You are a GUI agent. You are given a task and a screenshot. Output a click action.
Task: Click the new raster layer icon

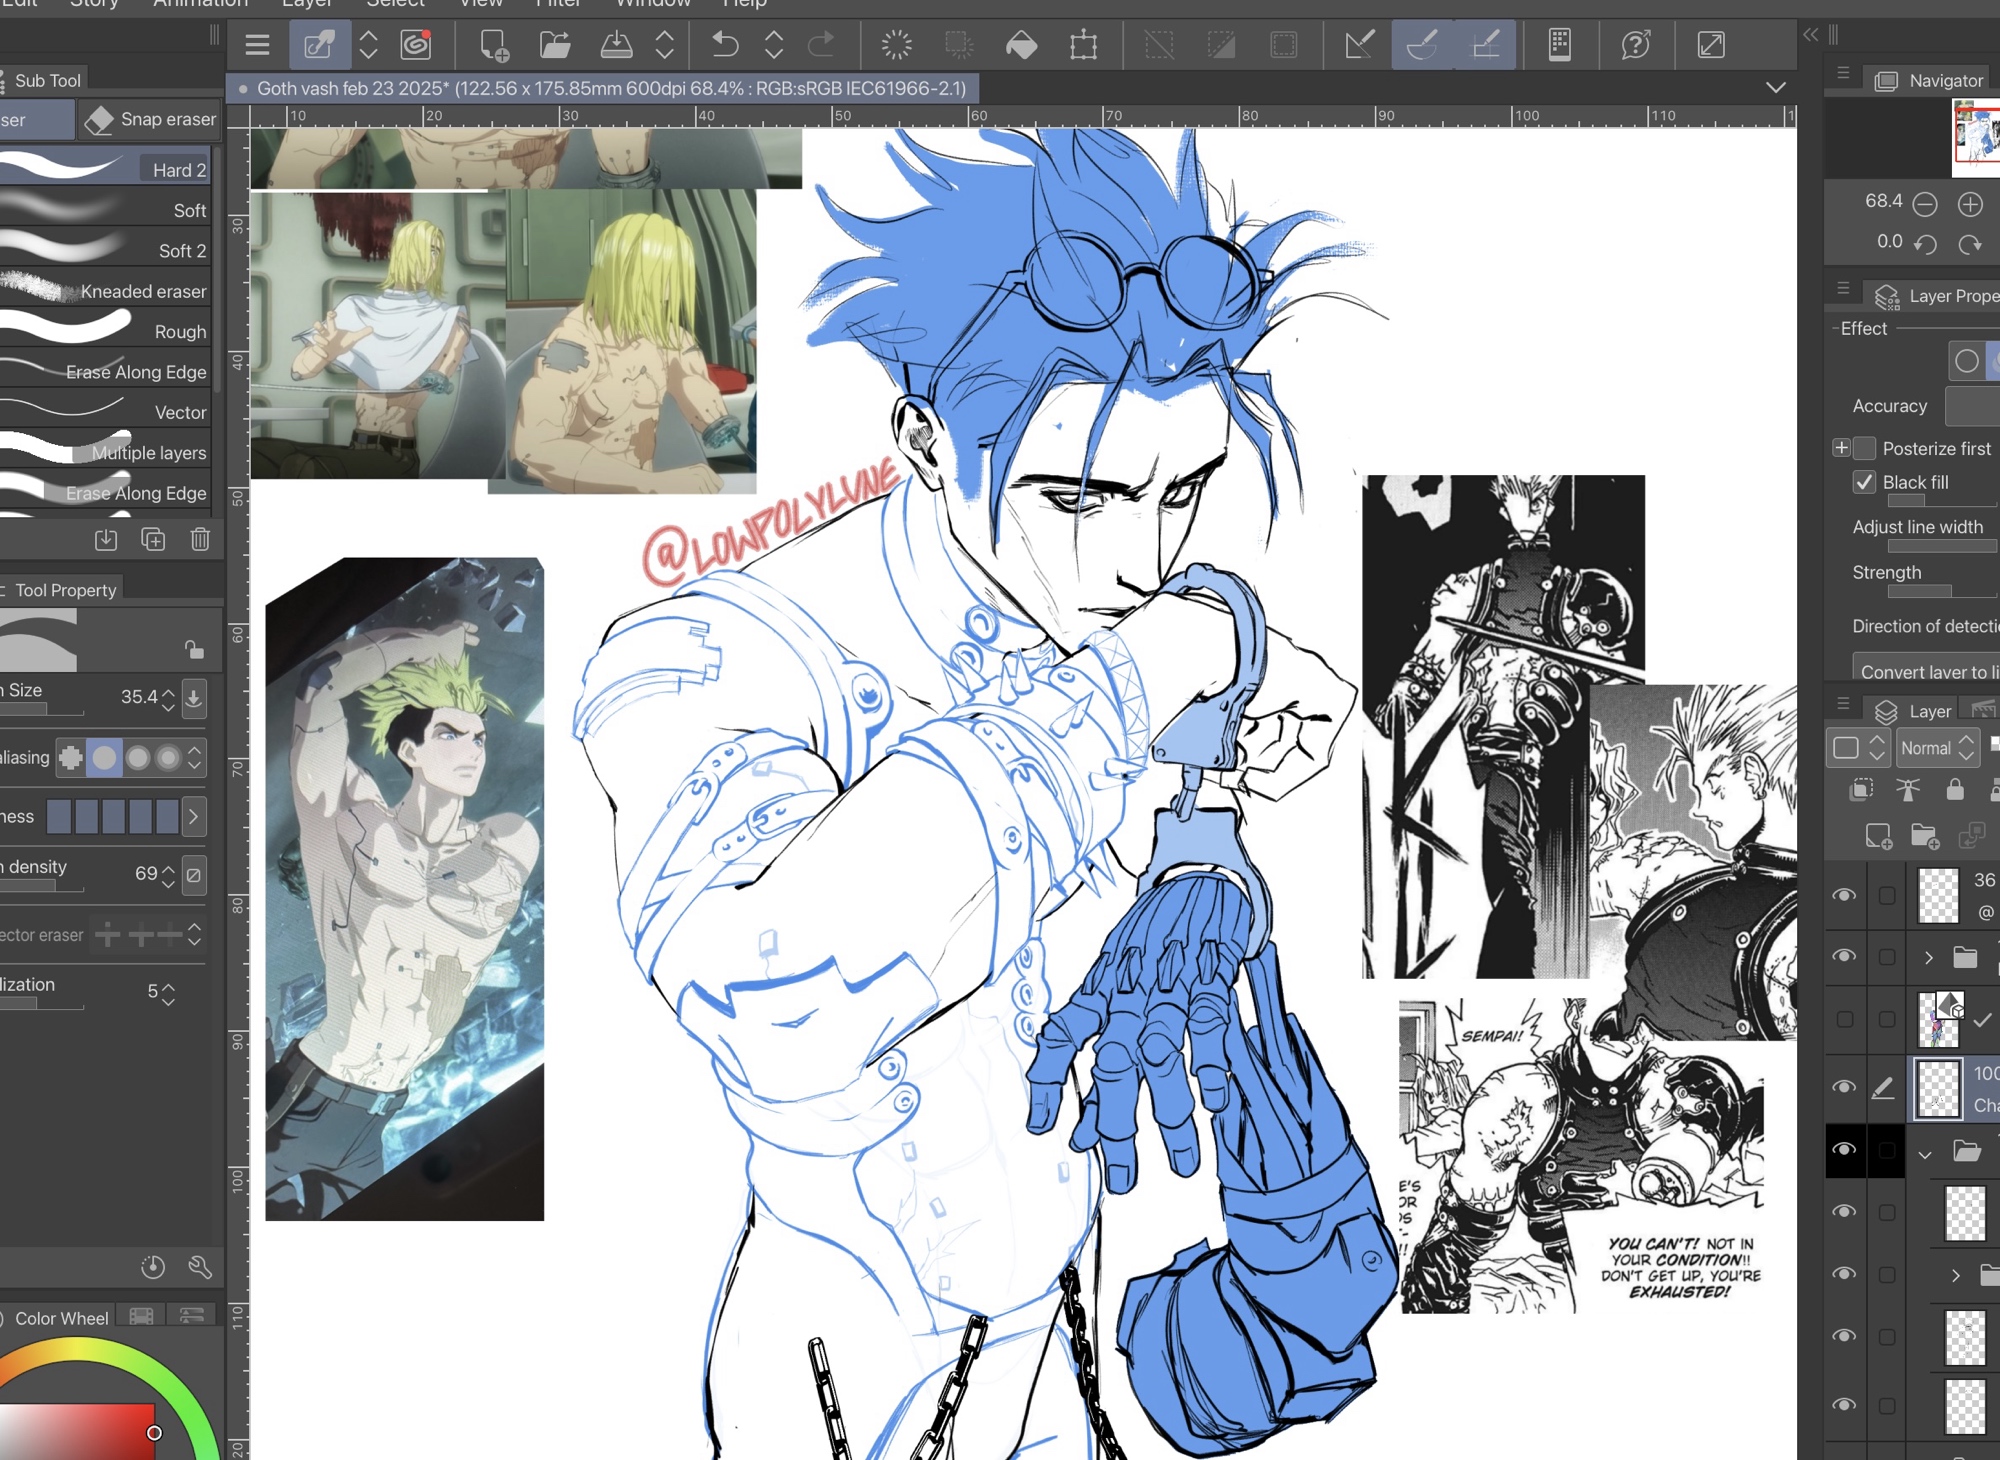tap(1878, 836)
